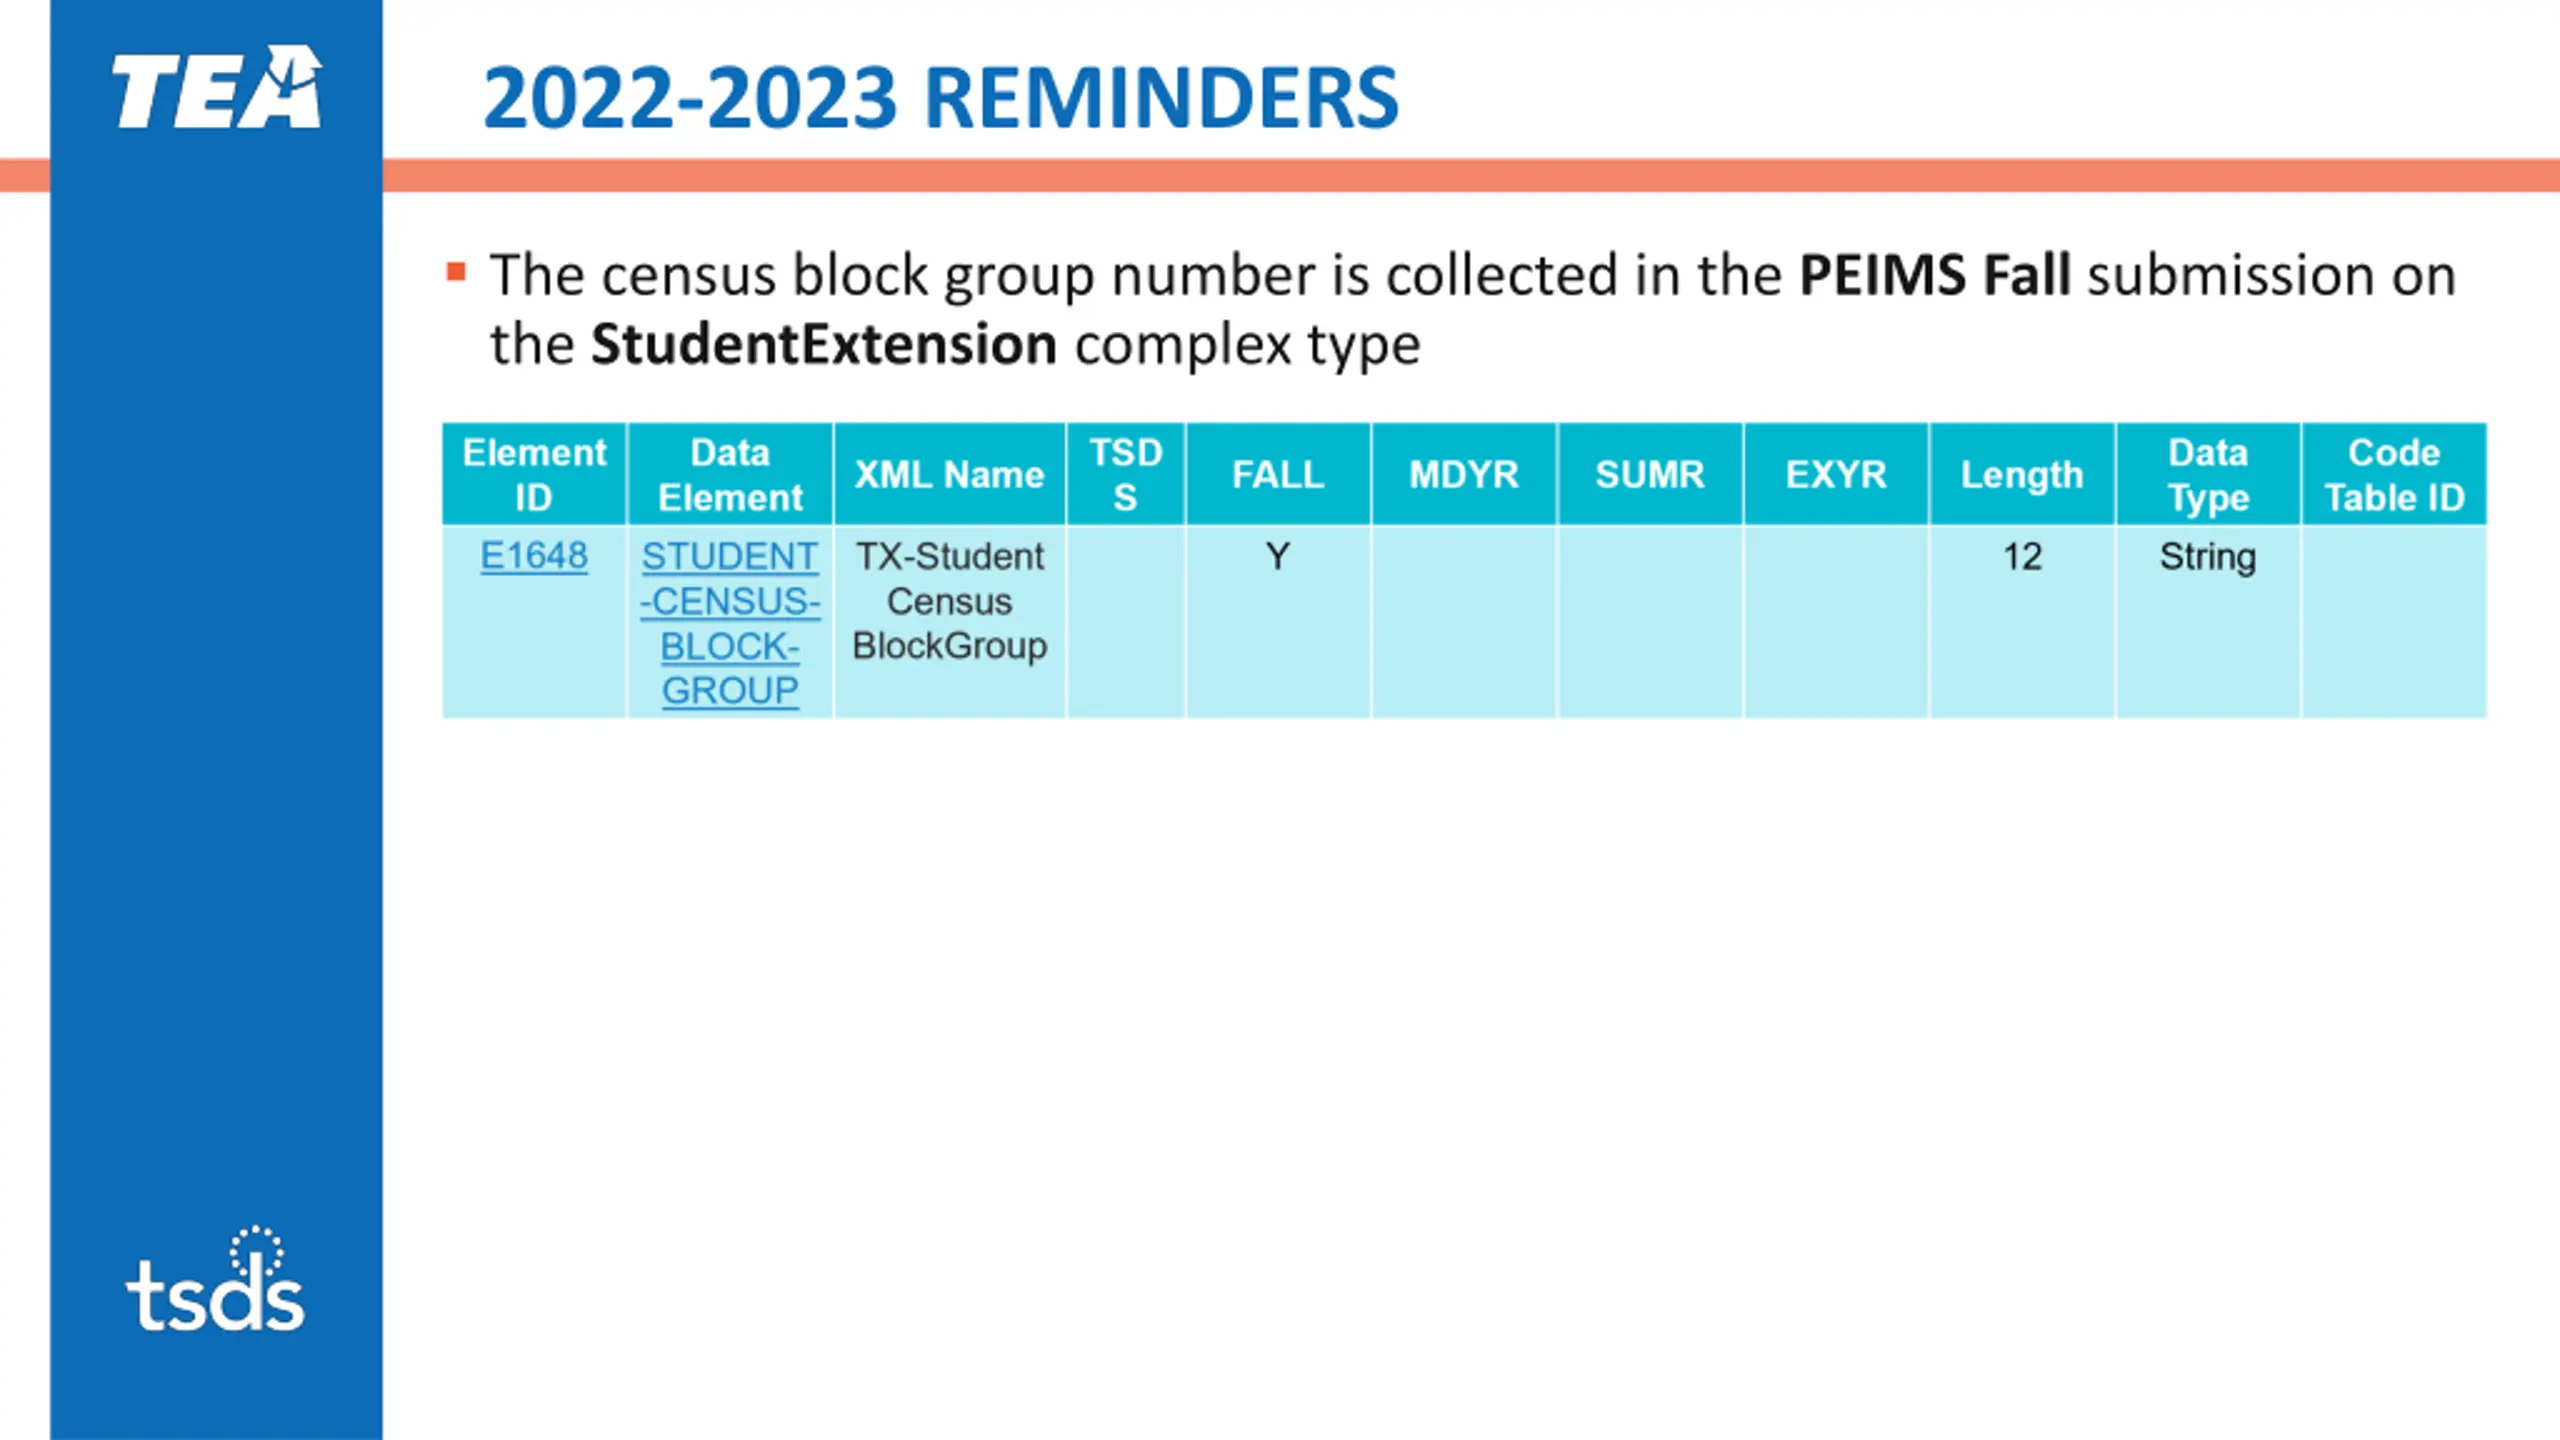Open the E1648 element link
This screenshot has height=1440, width=2560.
pyautogui.click(x=534, y=556)
